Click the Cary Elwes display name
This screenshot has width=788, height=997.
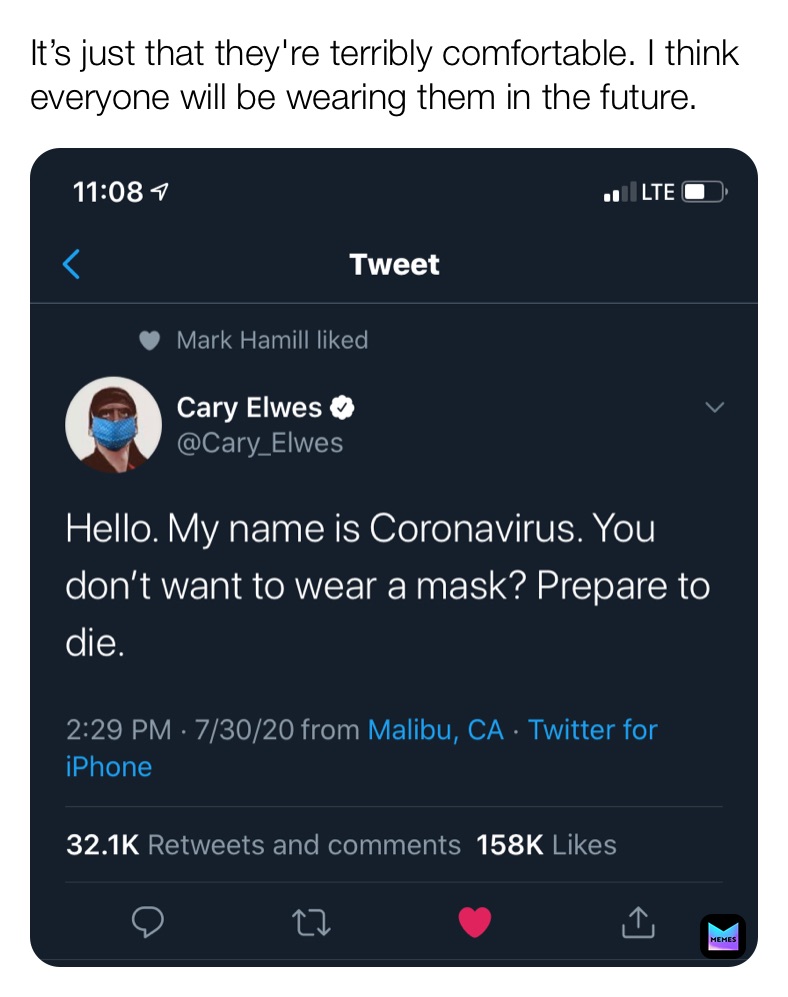[249, 408]
